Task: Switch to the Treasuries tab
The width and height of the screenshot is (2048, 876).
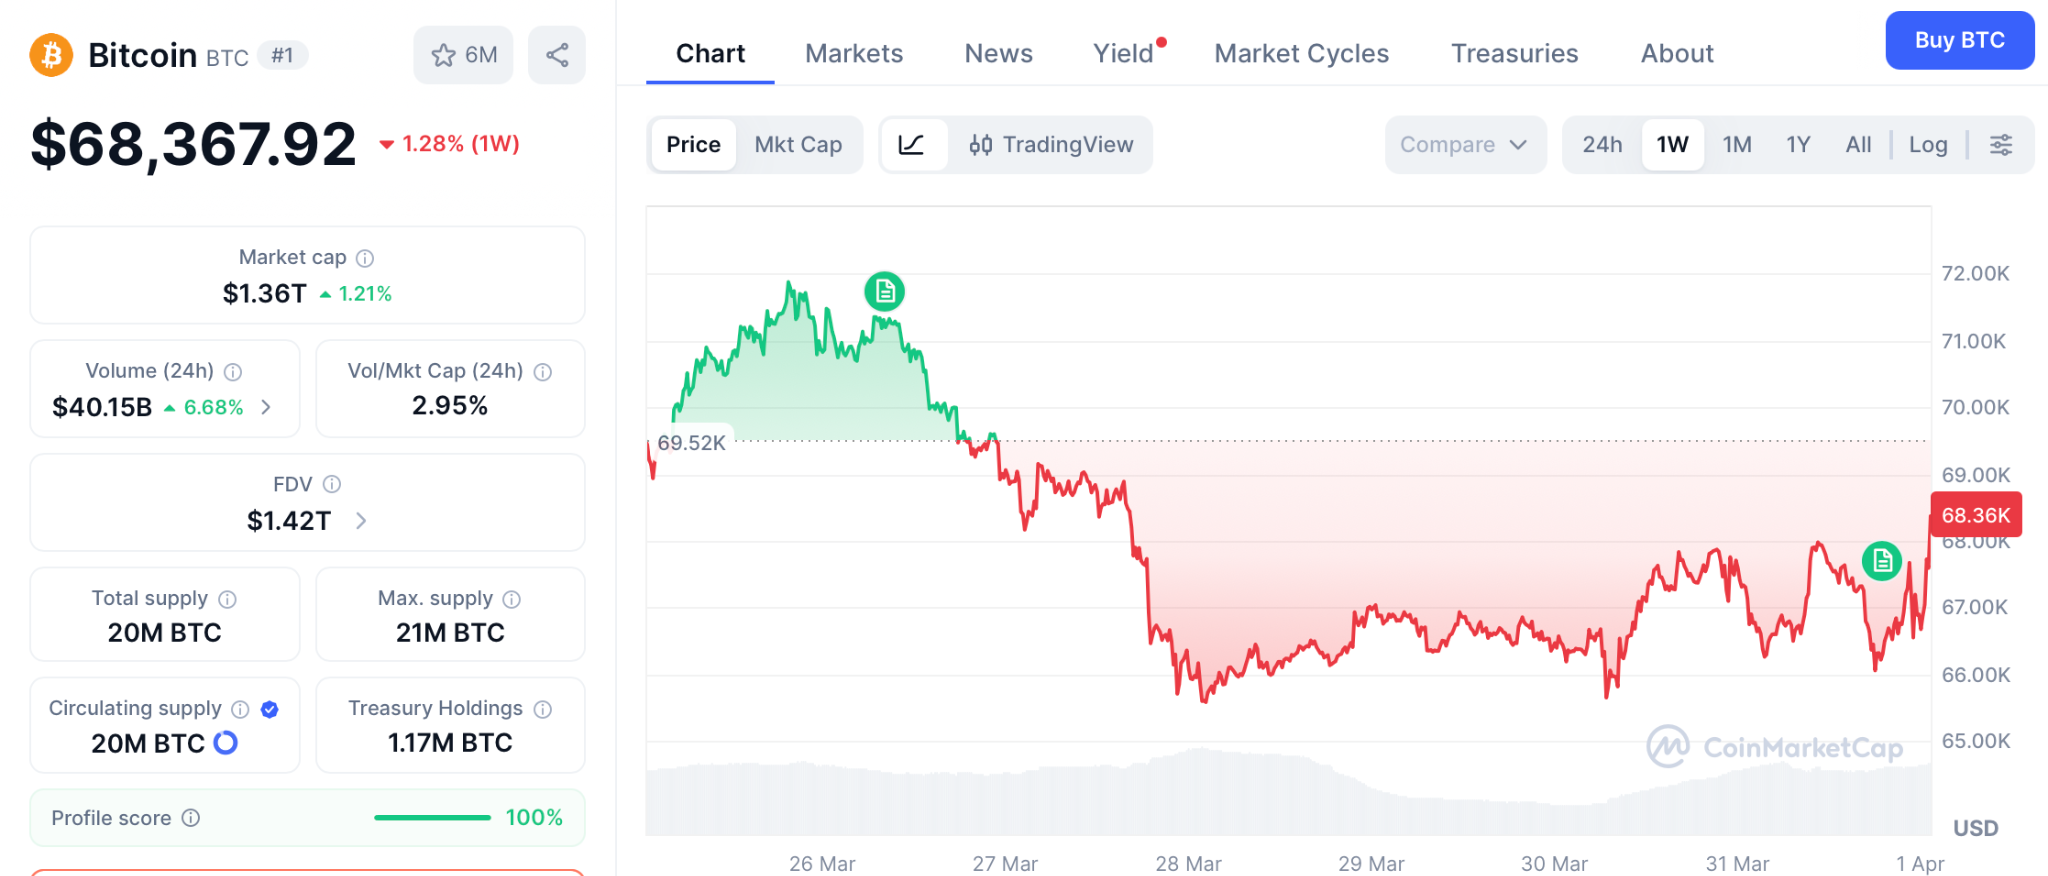Action: 1514,54
